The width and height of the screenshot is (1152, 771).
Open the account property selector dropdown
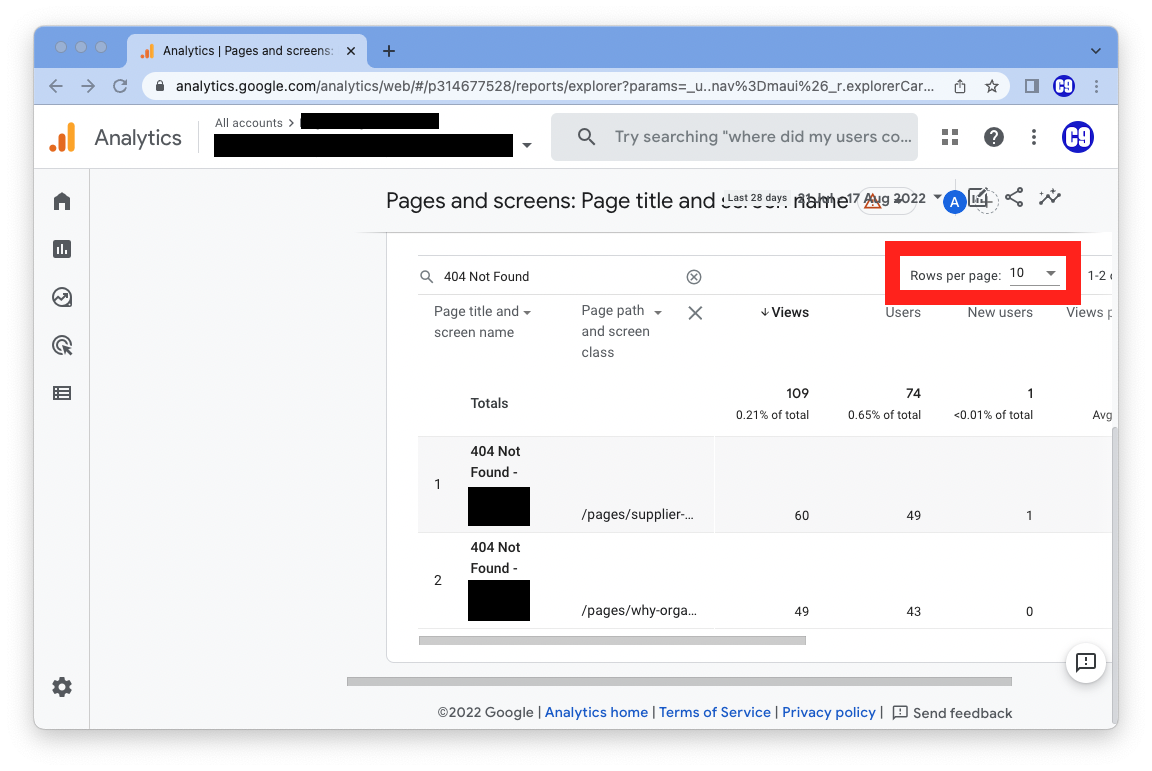pyautogui.click(x=527, y=146)
